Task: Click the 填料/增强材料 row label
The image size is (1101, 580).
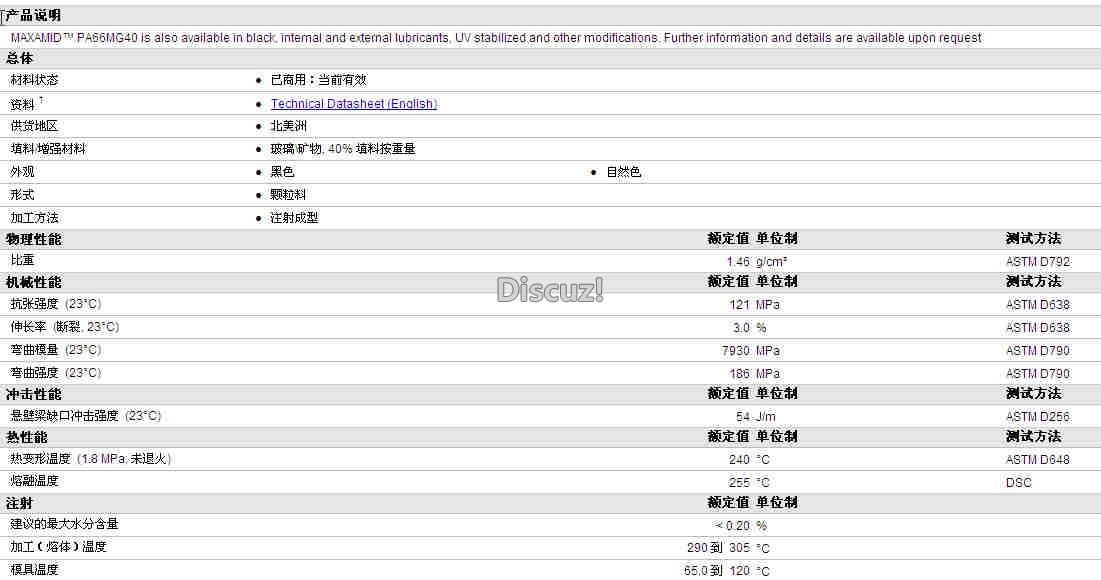Action: coord(48,149)
